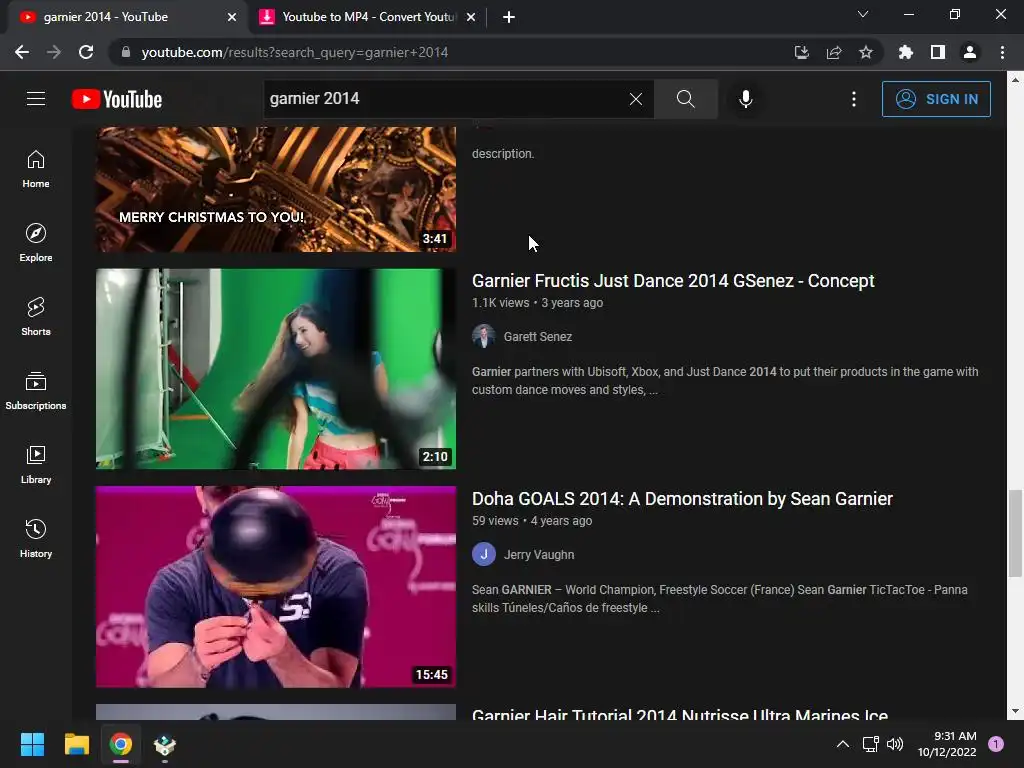Screen dimensions: 1024x768
Task: Open Merry Christmas video thumbnail
Action: click(x=276, y=189)
